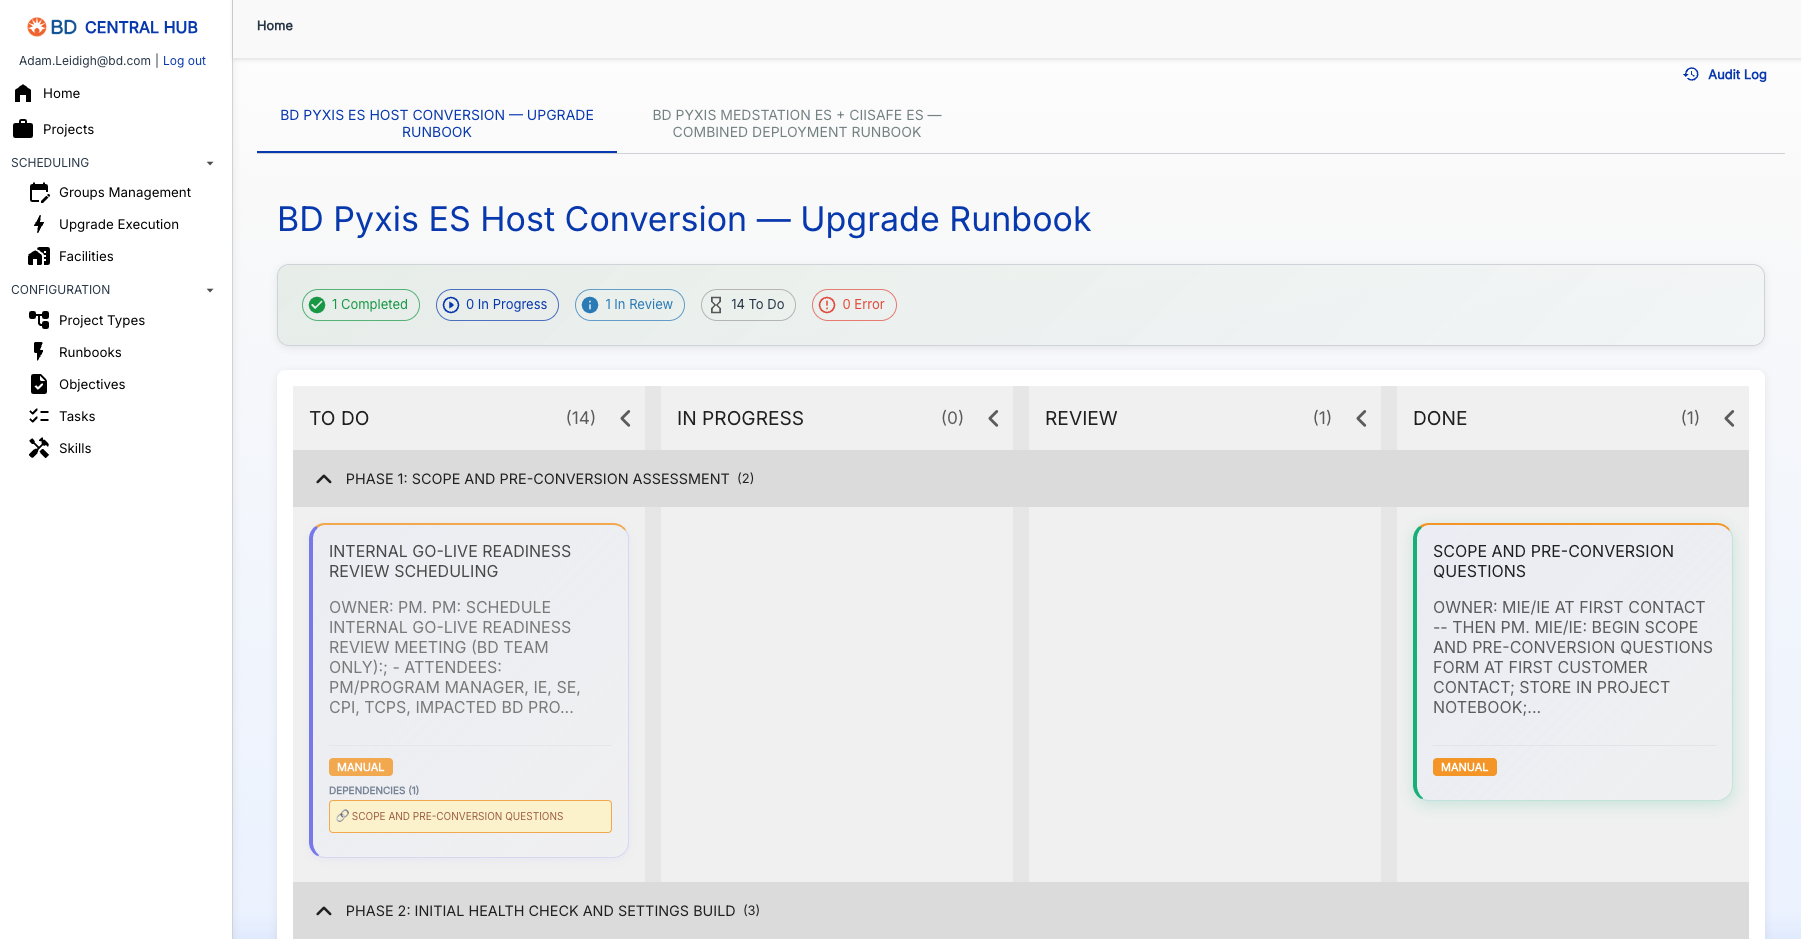Image resolution: width=1801 pixels, height=939 pixels.
Task: Click the green checkmark icon in Completed chip
Action: 317,305
